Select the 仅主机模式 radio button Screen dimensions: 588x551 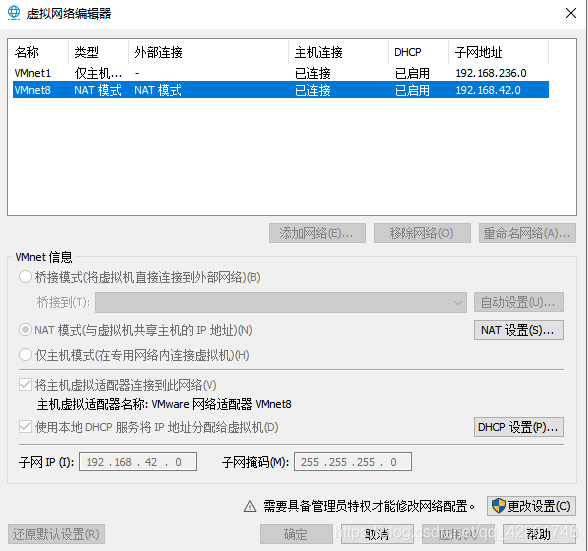tap(25, 355)
